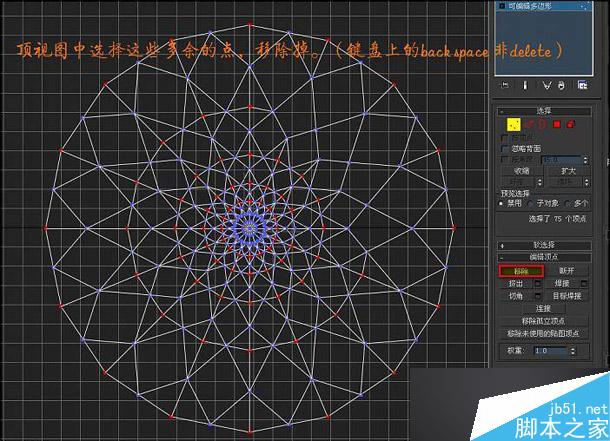
Task: Click 扩大 (Grow) button
Action: (568, 171)
